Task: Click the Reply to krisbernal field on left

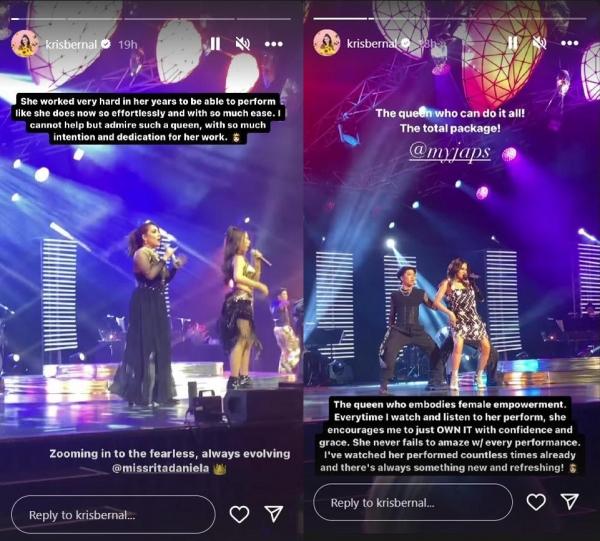Action: (113, 515)
